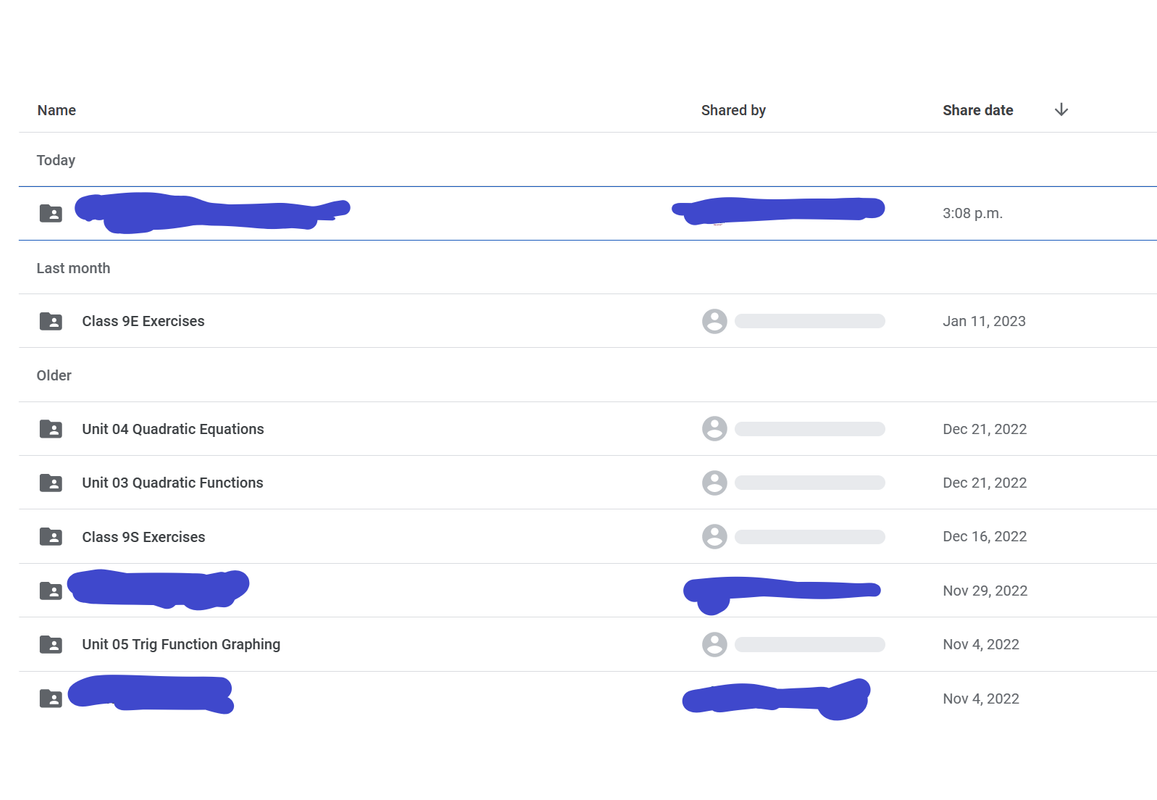This screenshot has height=800, width=1157.
Task: Click the Older section label
Action: click(x=54, y=375)
